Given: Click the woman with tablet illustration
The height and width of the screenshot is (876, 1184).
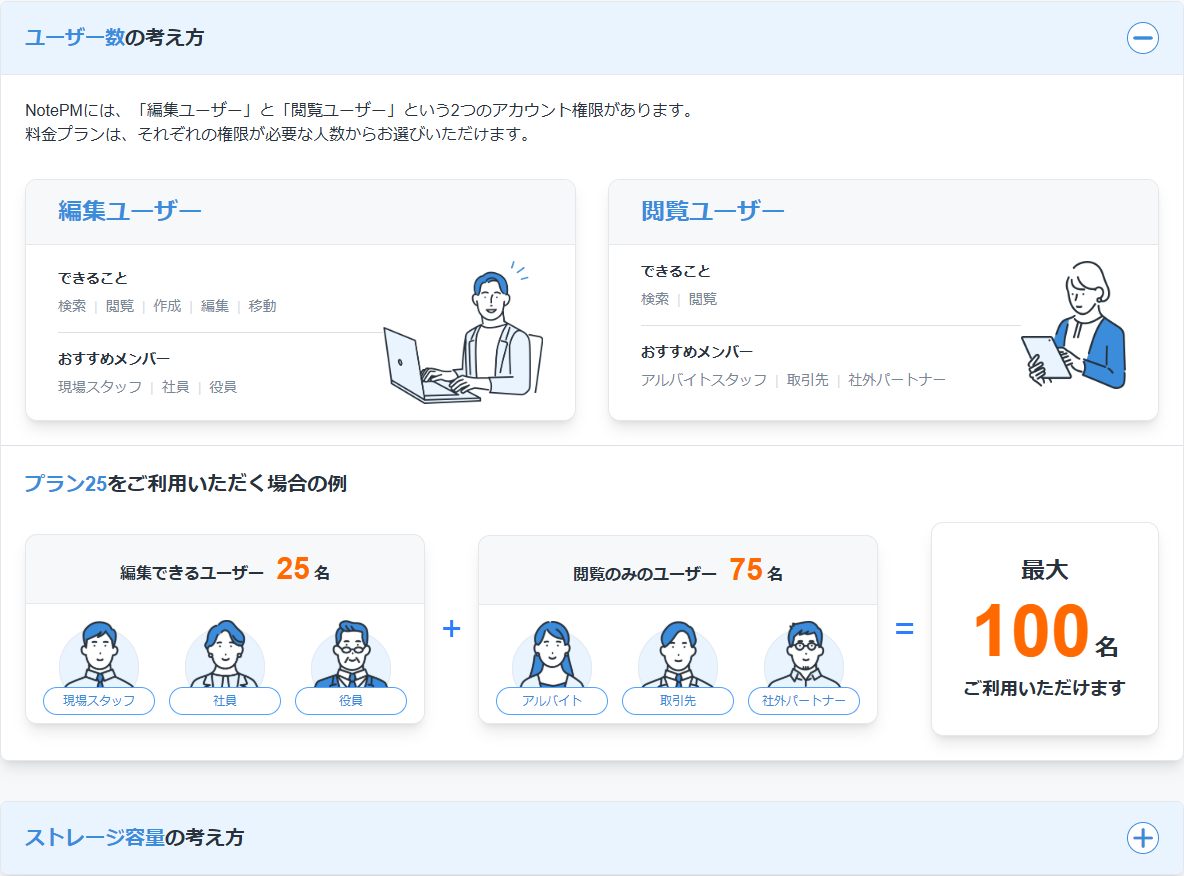Looking at the screenshot, I should point(1074,325).
